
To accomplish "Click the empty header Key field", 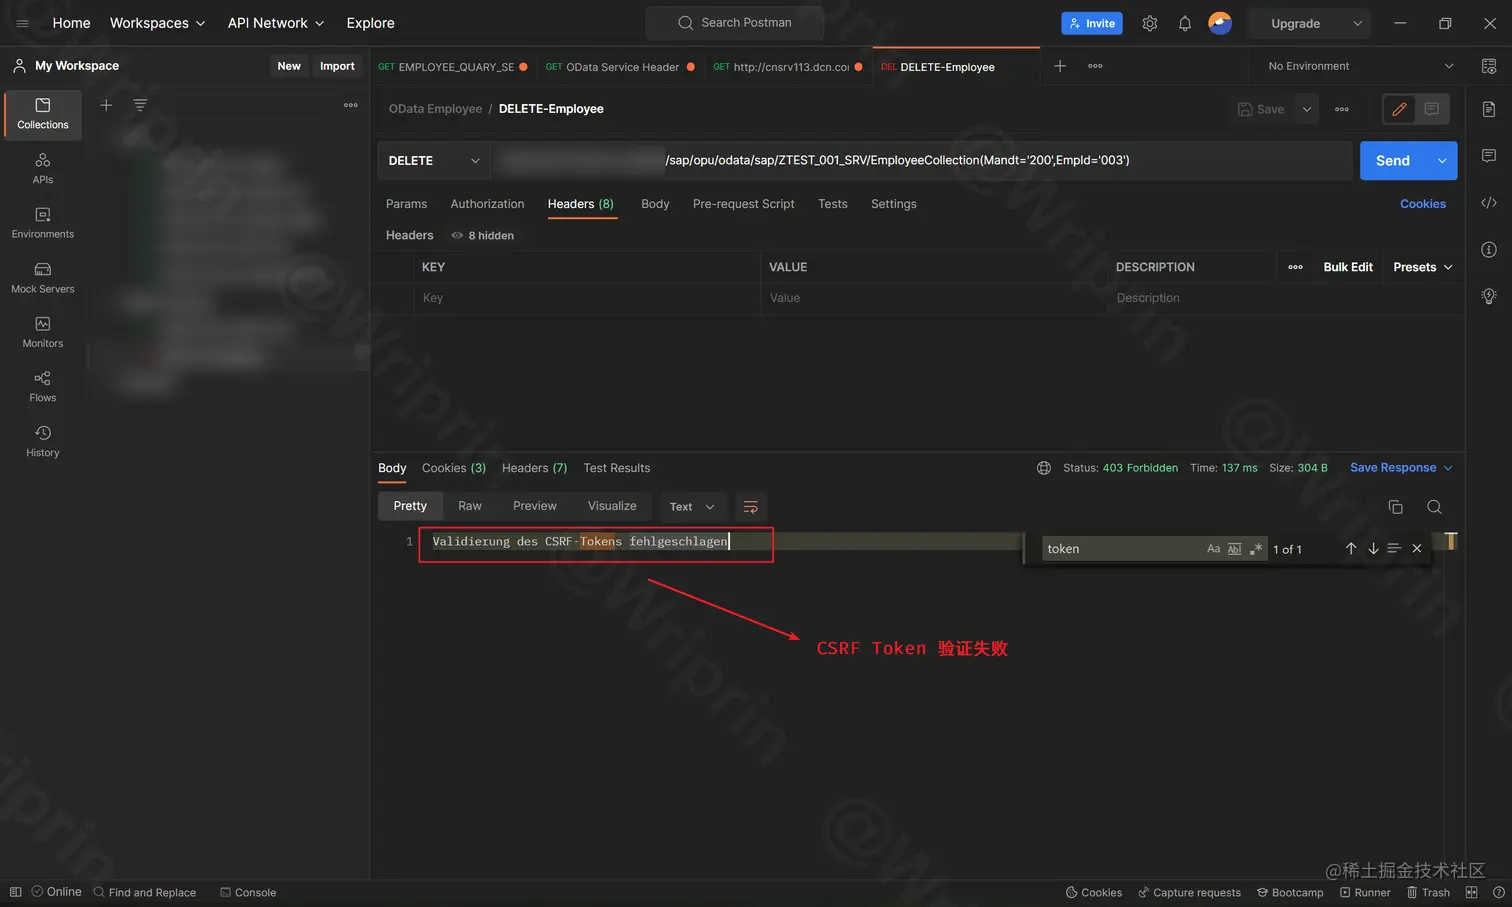I will tap(587, 298).
